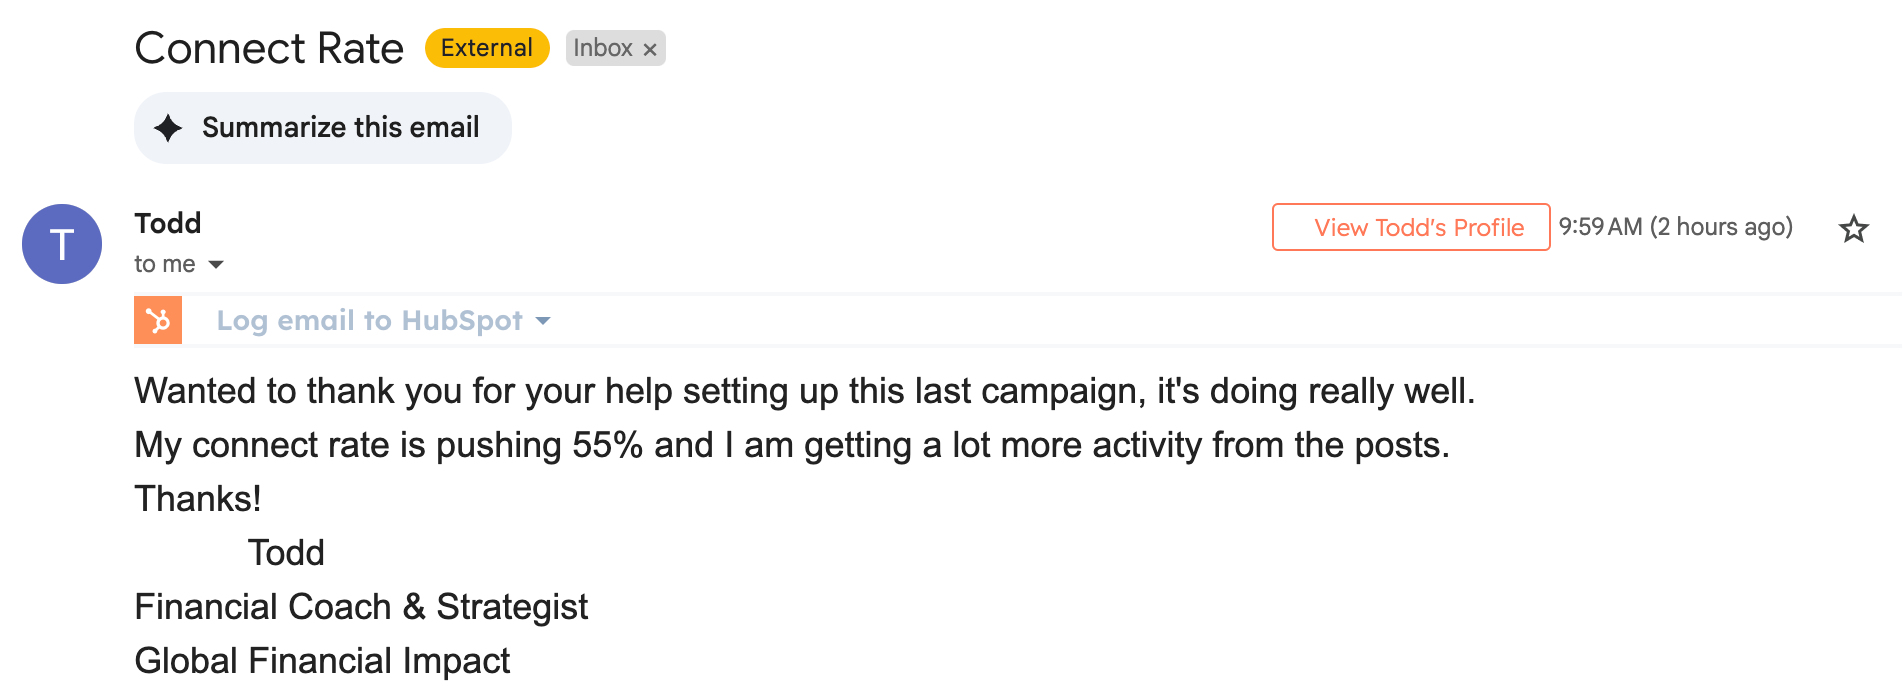Open Todd's round avatar icon
1902x686 pixels.
(x=62, y=244)
